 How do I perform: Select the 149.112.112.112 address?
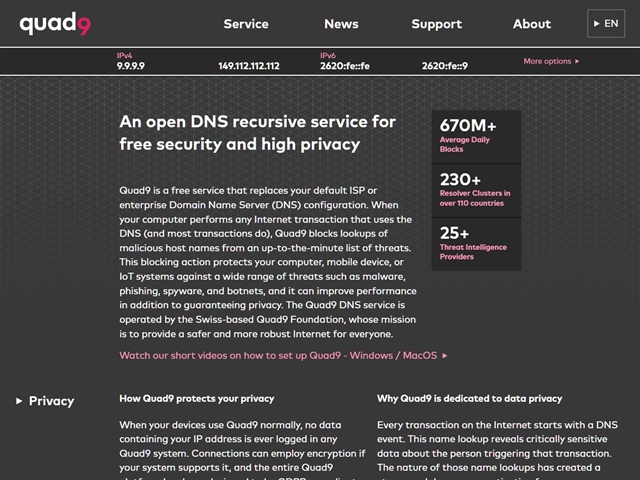[249, 66]
